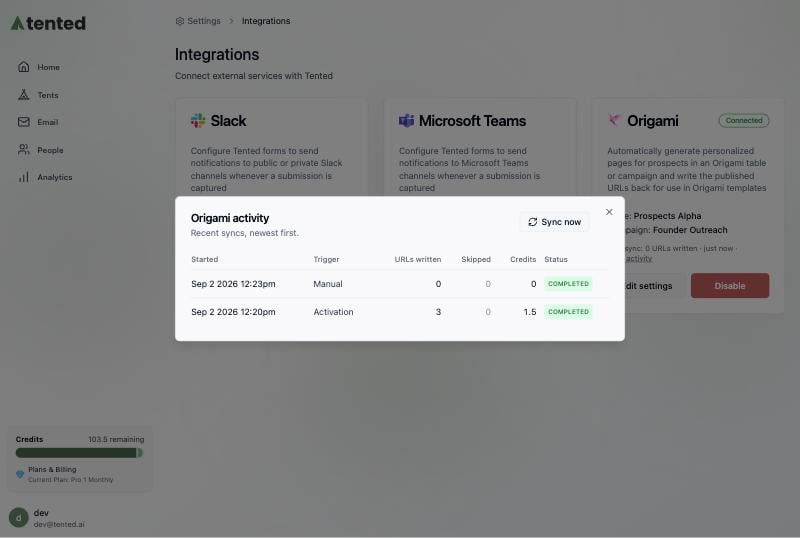Screen dimensions: 800x538
Task: Click the Trigger column header
Action: click(x=327, y=259)
